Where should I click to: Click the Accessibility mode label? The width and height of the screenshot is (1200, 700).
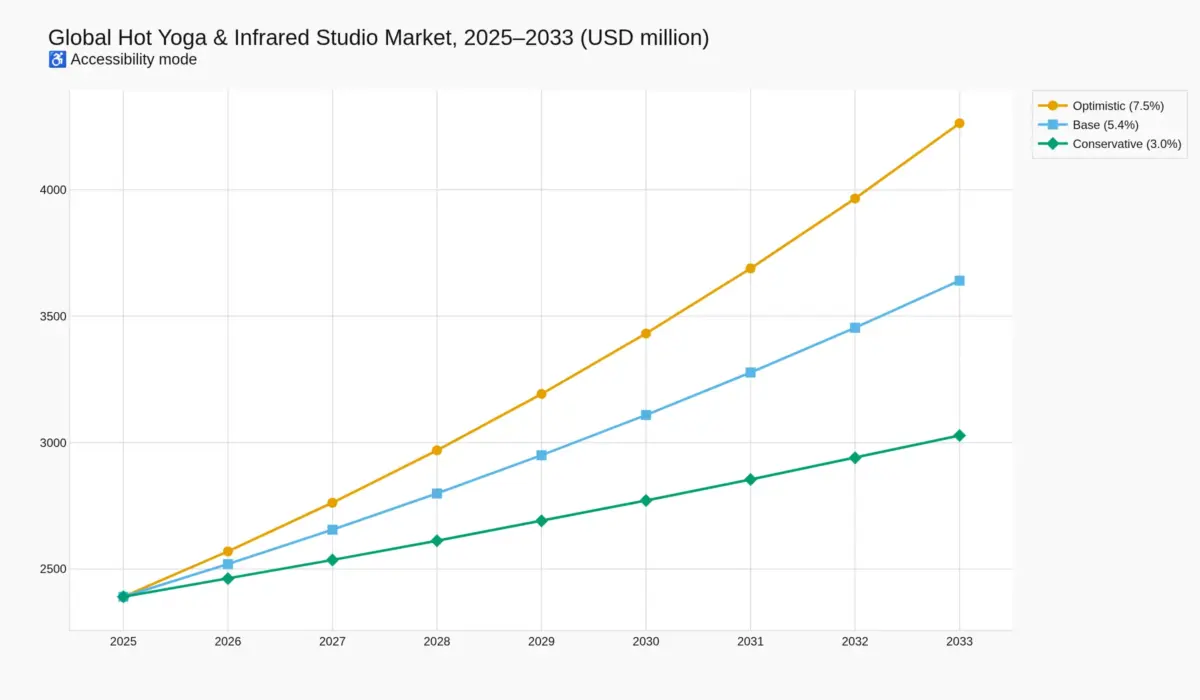pyautogui.click(x=134, y=59)
